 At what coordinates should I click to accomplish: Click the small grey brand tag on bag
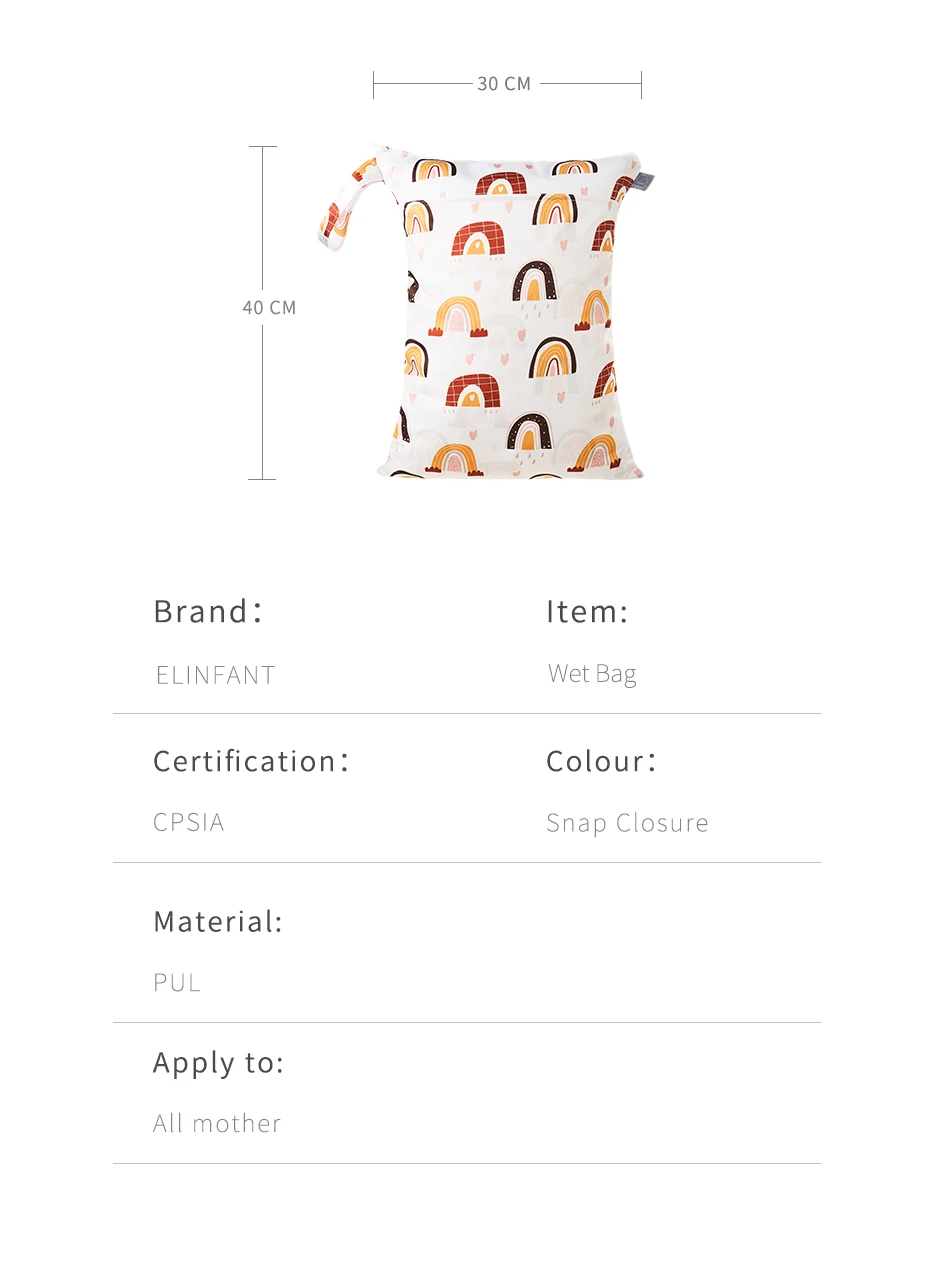[x=645, y=182]
